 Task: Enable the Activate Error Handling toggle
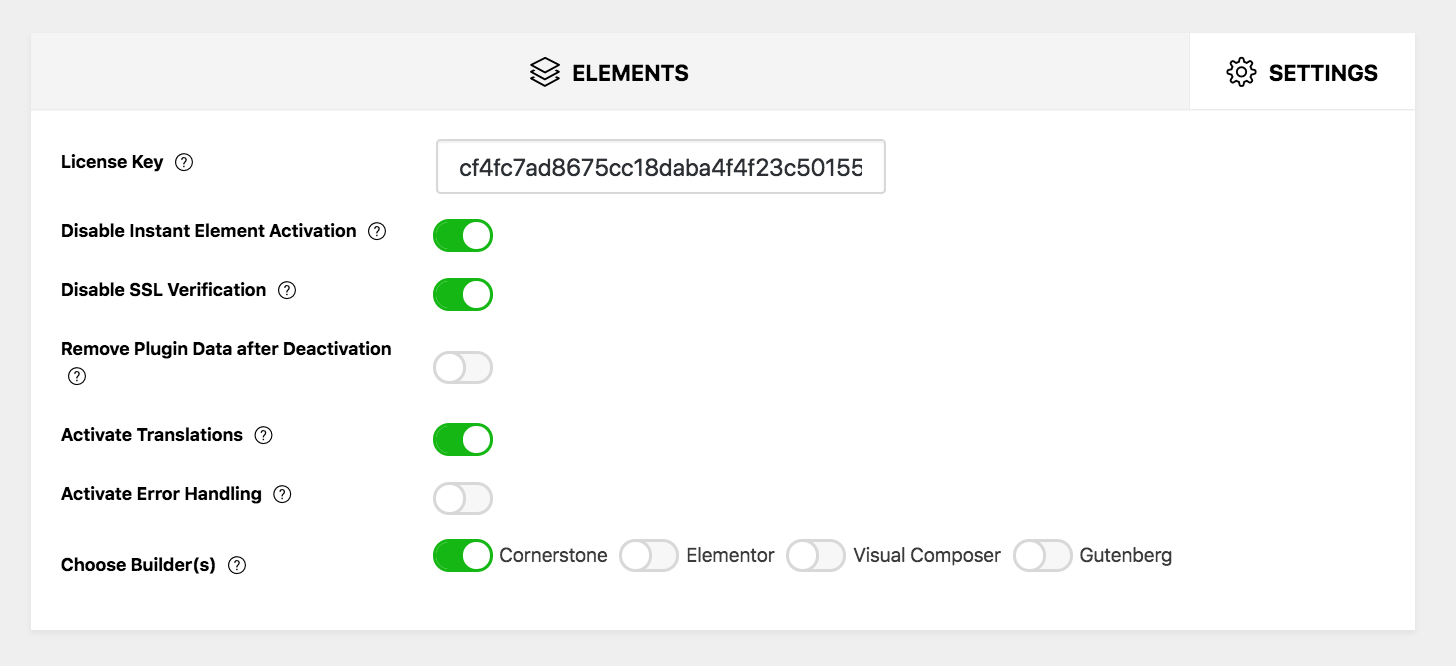pyautogui.click(x=463, y=499)
